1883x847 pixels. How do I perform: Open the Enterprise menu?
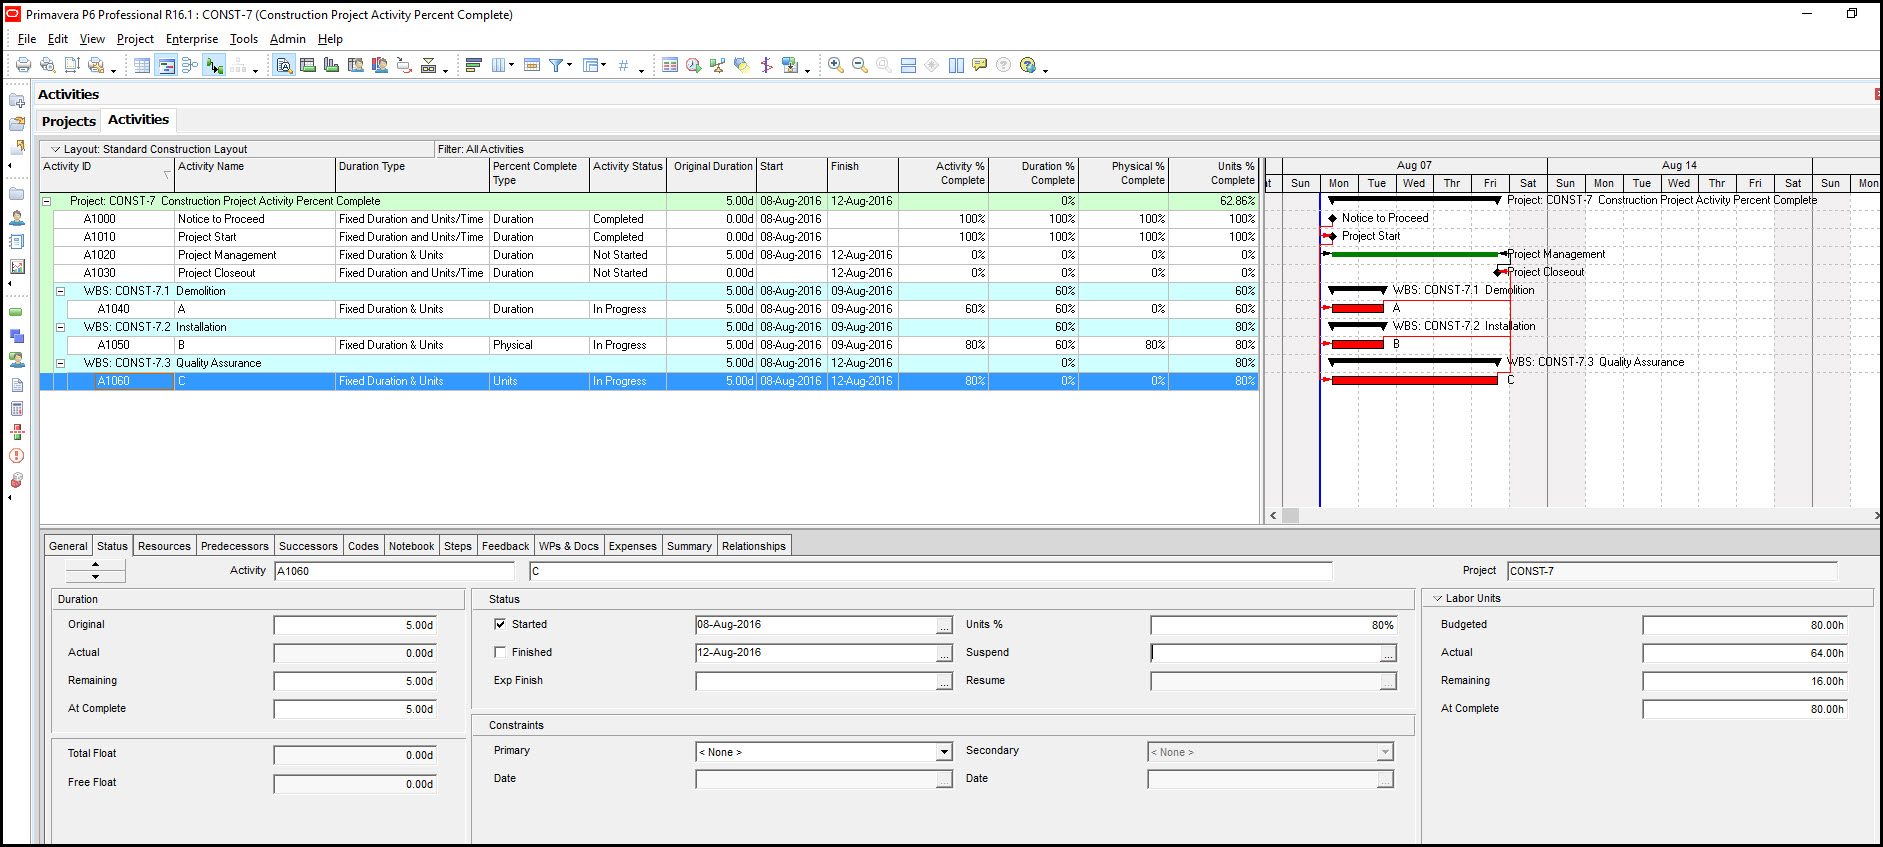(x=192, y=39)
